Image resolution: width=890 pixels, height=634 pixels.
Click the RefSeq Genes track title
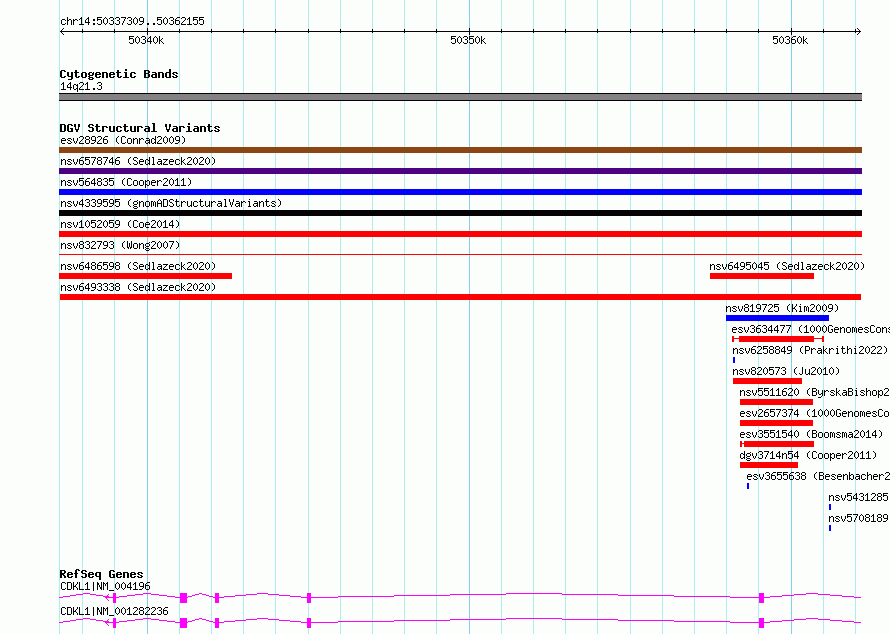pos(101,574)
